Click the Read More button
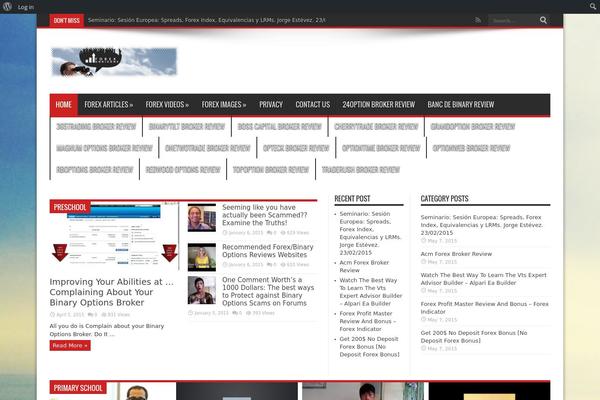This screenshot has width=600, height=400. coord(70,345)
